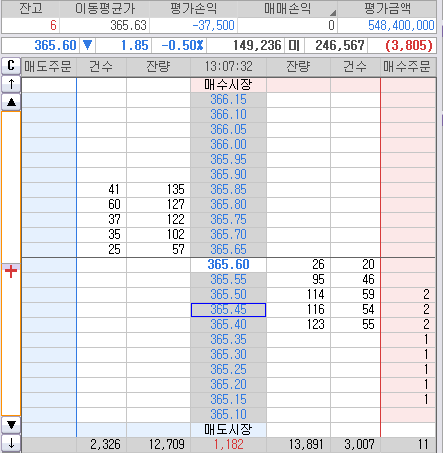
Task: Click the volume value 149,236
Action: pos(257,45)
